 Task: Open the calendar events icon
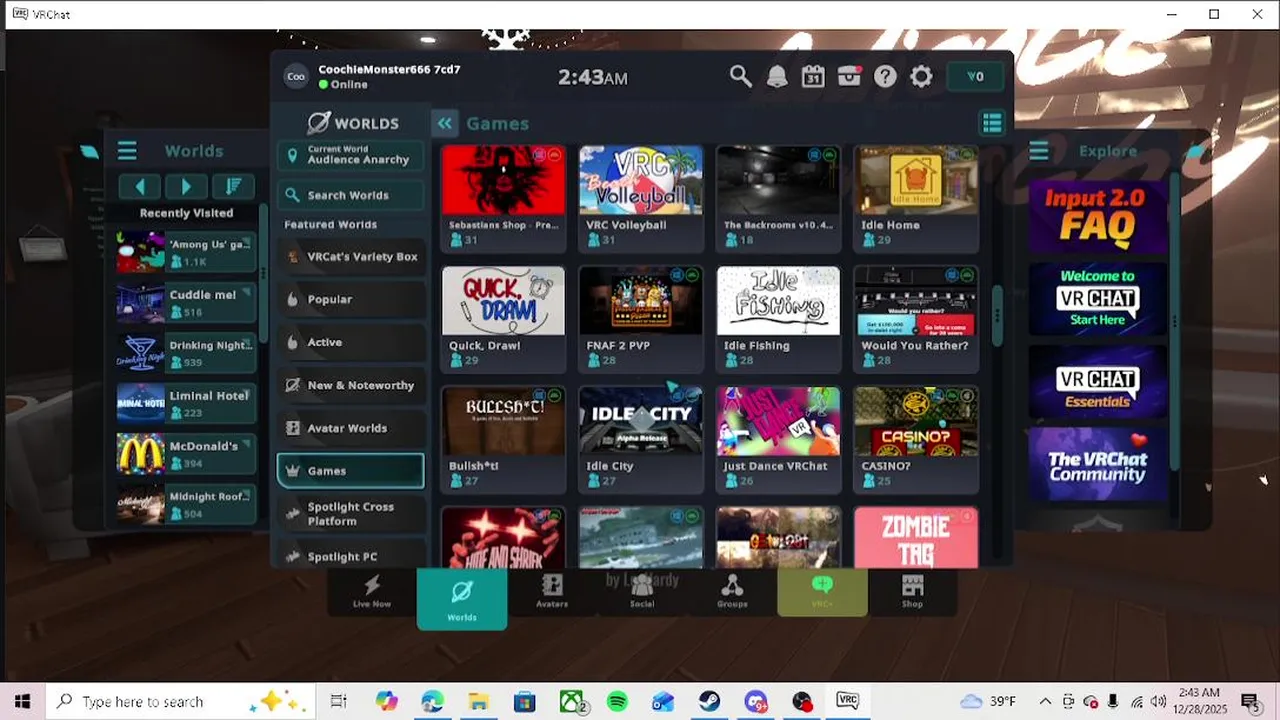click(x=813, y=77)
